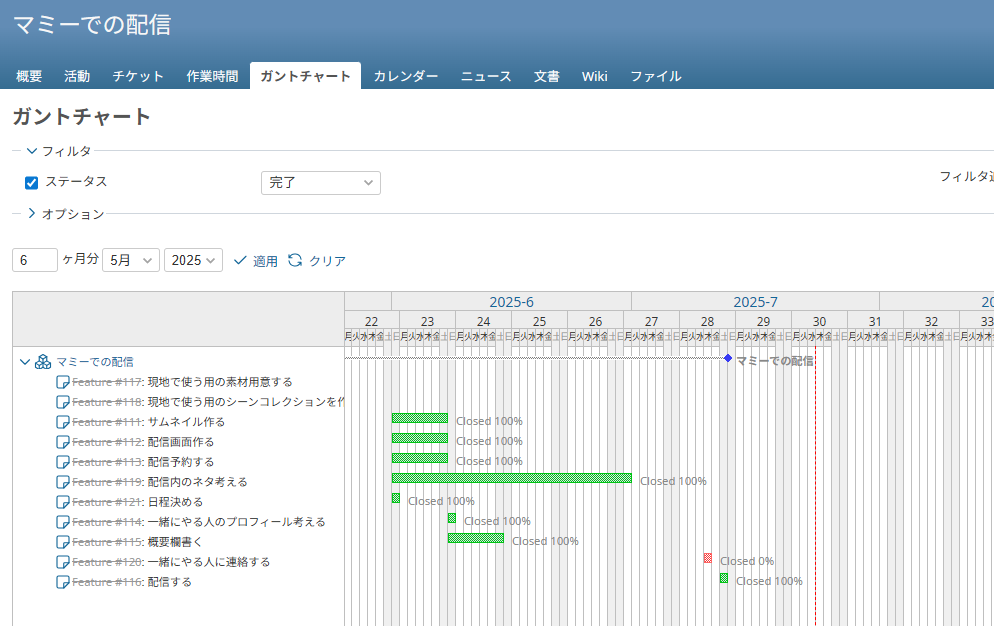Switch to the チケット tab
The width and height of the screenshot is (994, 626).
click(138, 76)
